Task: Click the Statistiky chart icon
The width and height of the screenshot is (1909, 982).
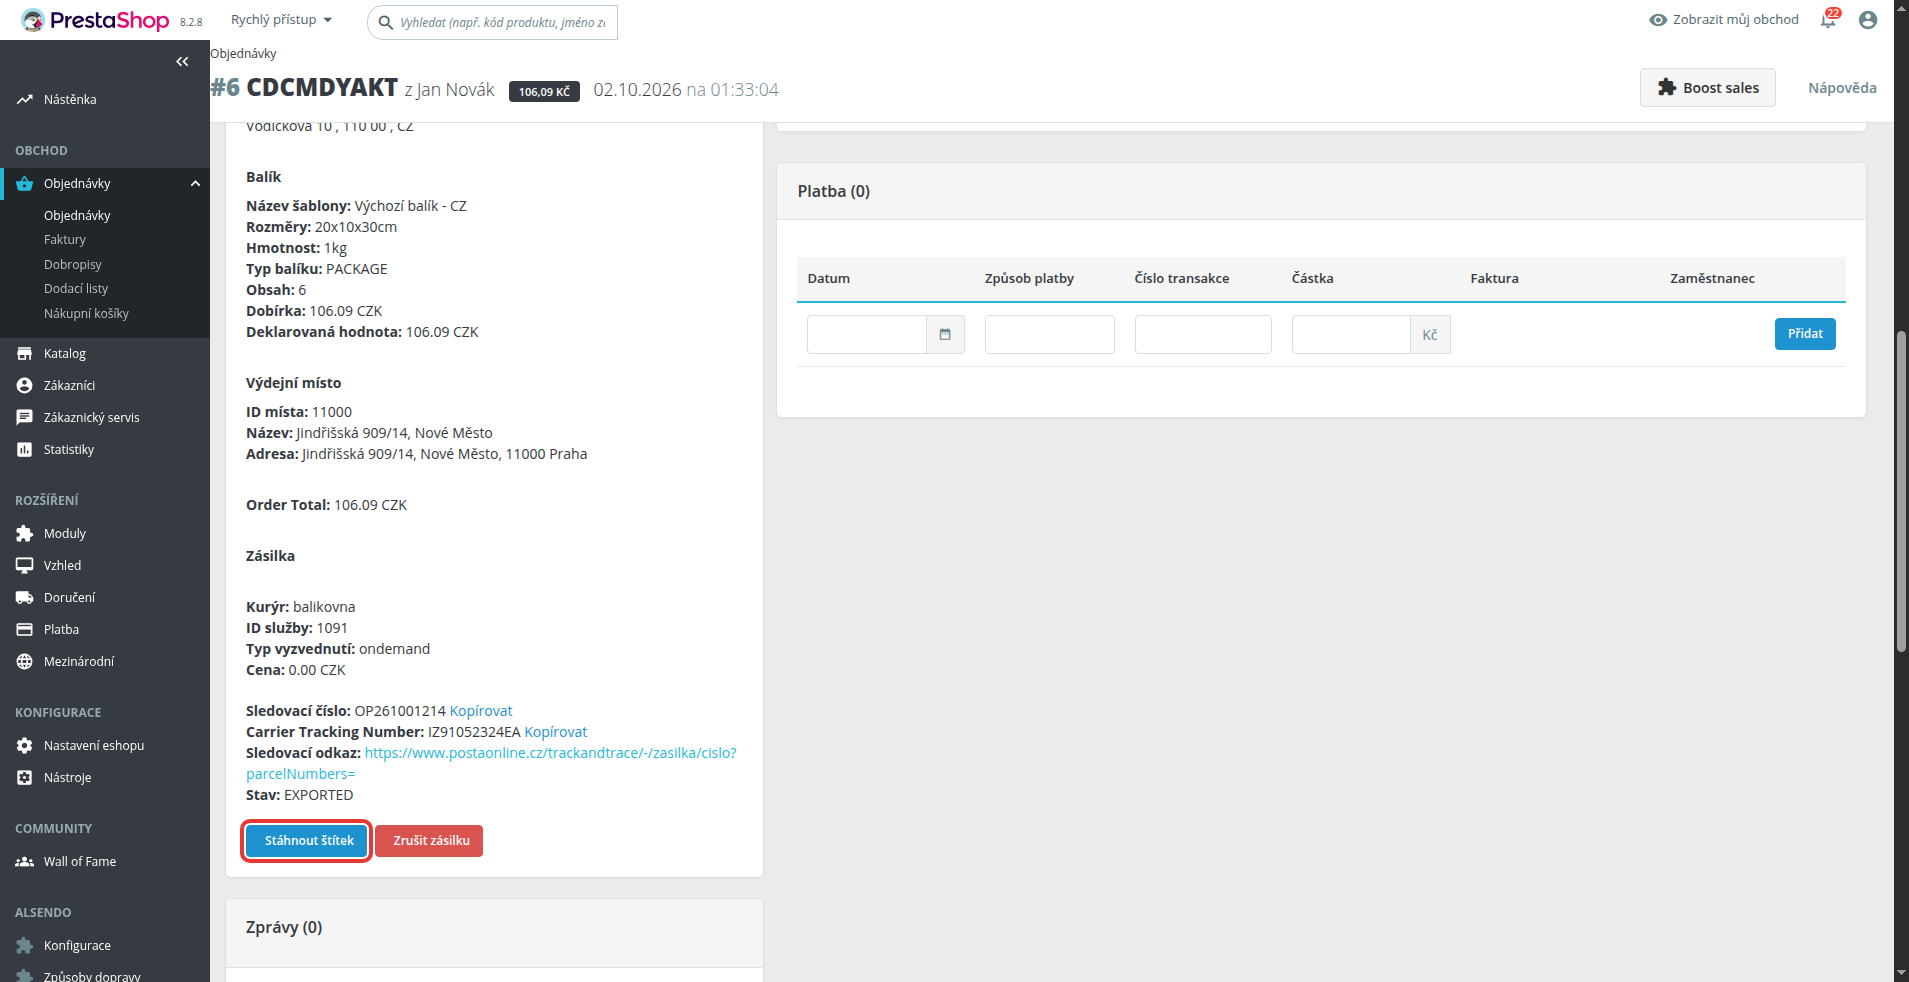Action: (25, 450)
